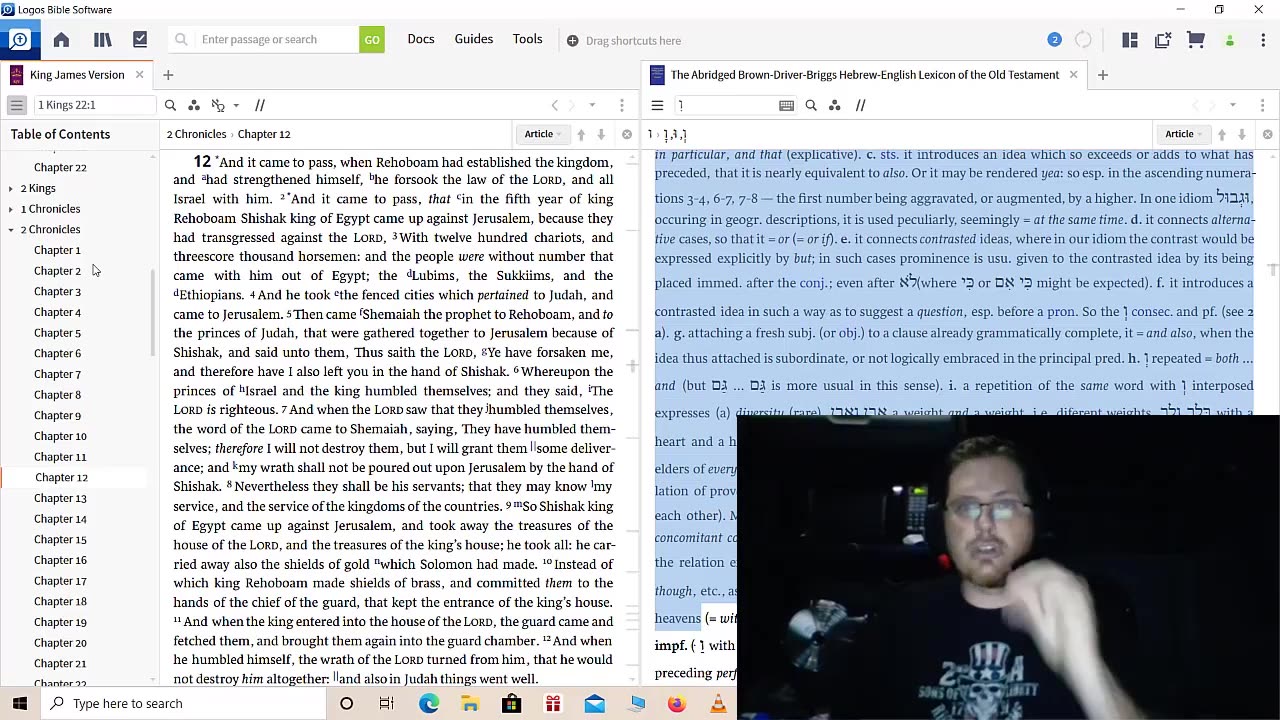Screen dimensions: 1280x720
Task: Open the Hebrew keyboard in the Lexicon box
Action: [787, 105]
